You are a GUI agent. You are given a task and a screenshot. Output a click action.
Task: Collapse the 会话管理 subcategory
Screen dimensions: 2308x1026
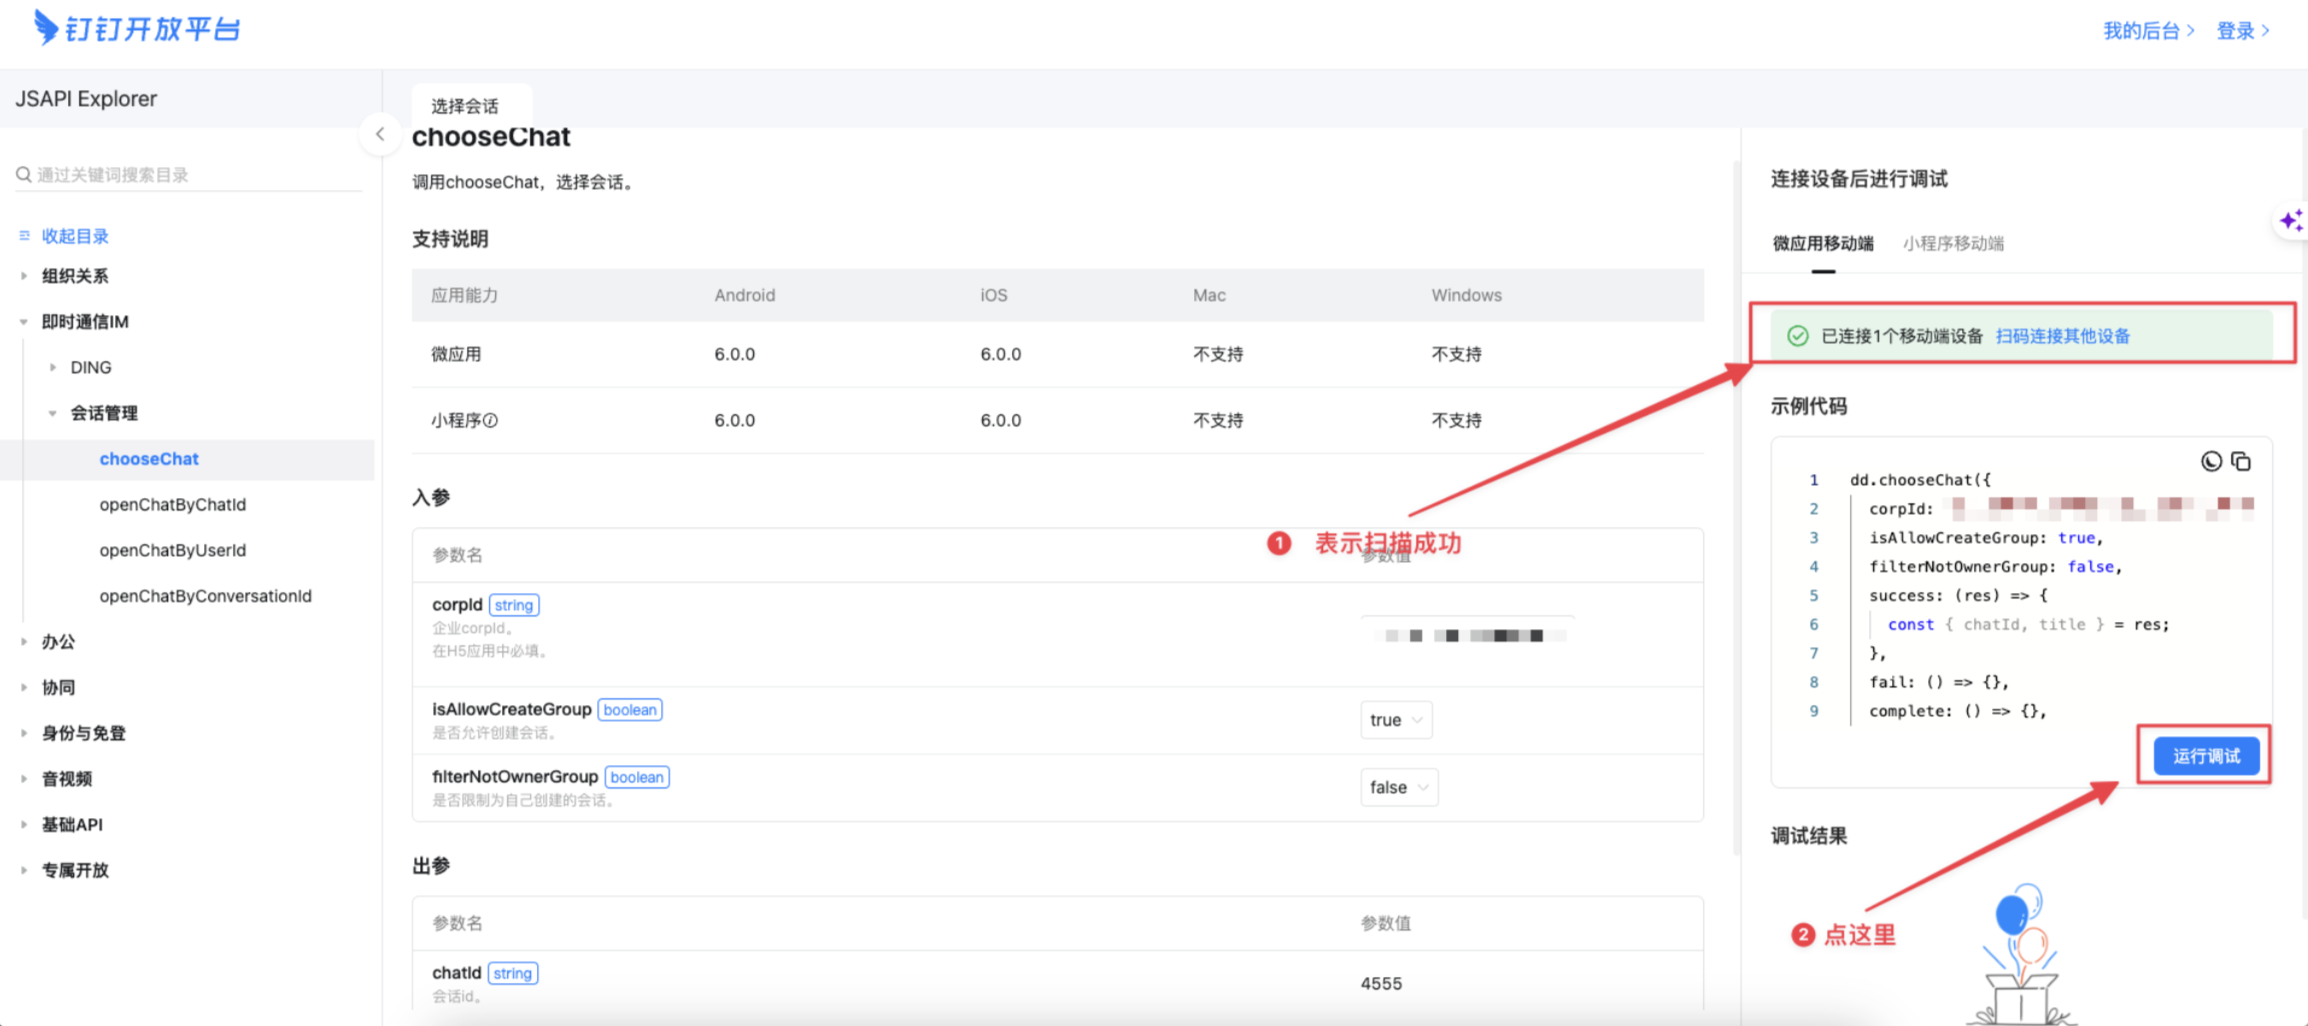coord(53,413)
